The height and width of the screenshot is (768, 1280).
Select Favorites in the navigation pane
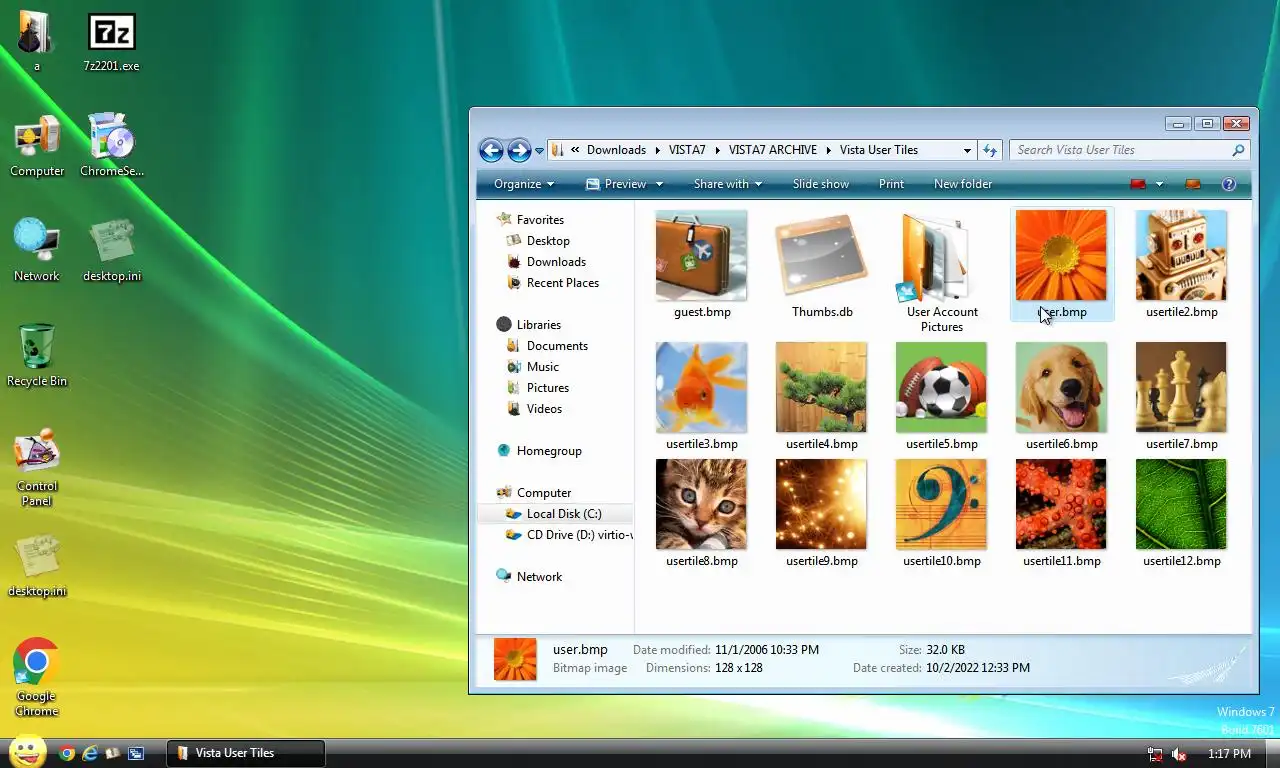[540, 220]
